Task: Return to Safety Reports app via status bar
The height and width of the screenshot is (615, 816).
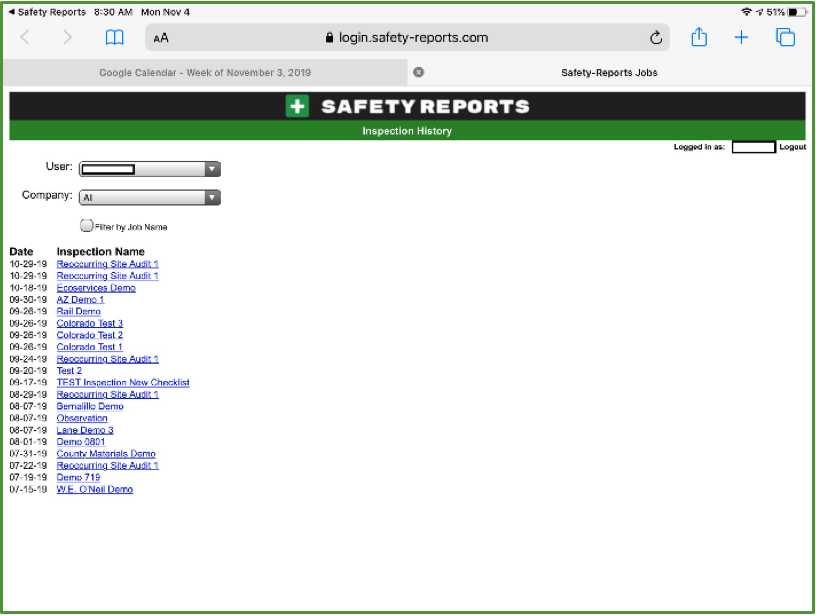Action: click(47, 12)
